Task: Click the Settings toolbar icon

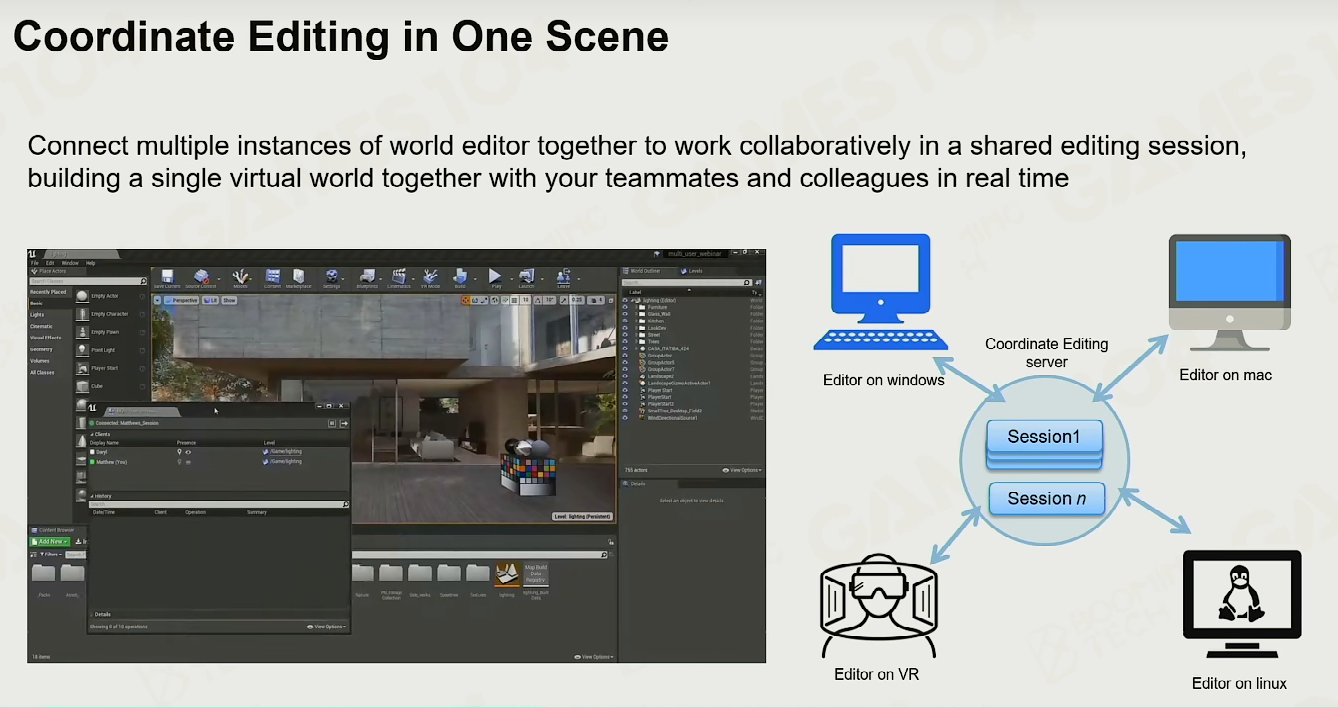Action: 332,278
